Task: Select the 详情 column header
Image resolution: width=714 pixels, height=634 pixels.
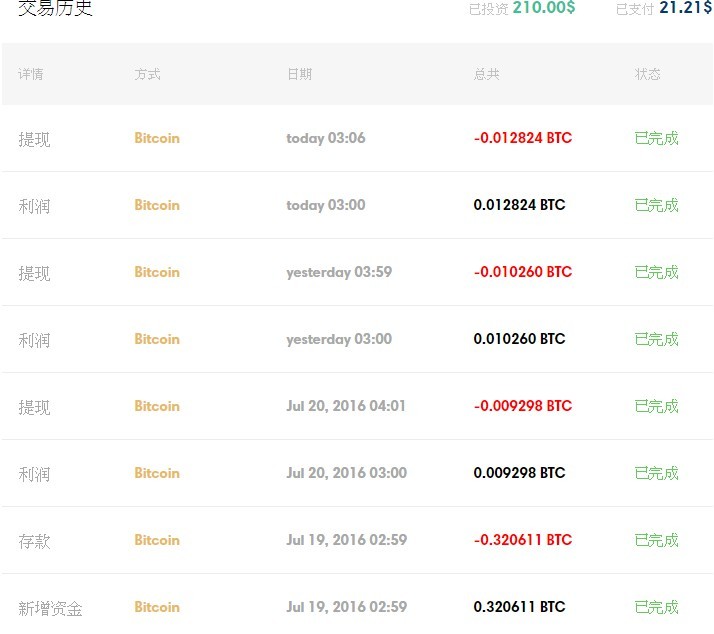Action: [x=31, y=74]
